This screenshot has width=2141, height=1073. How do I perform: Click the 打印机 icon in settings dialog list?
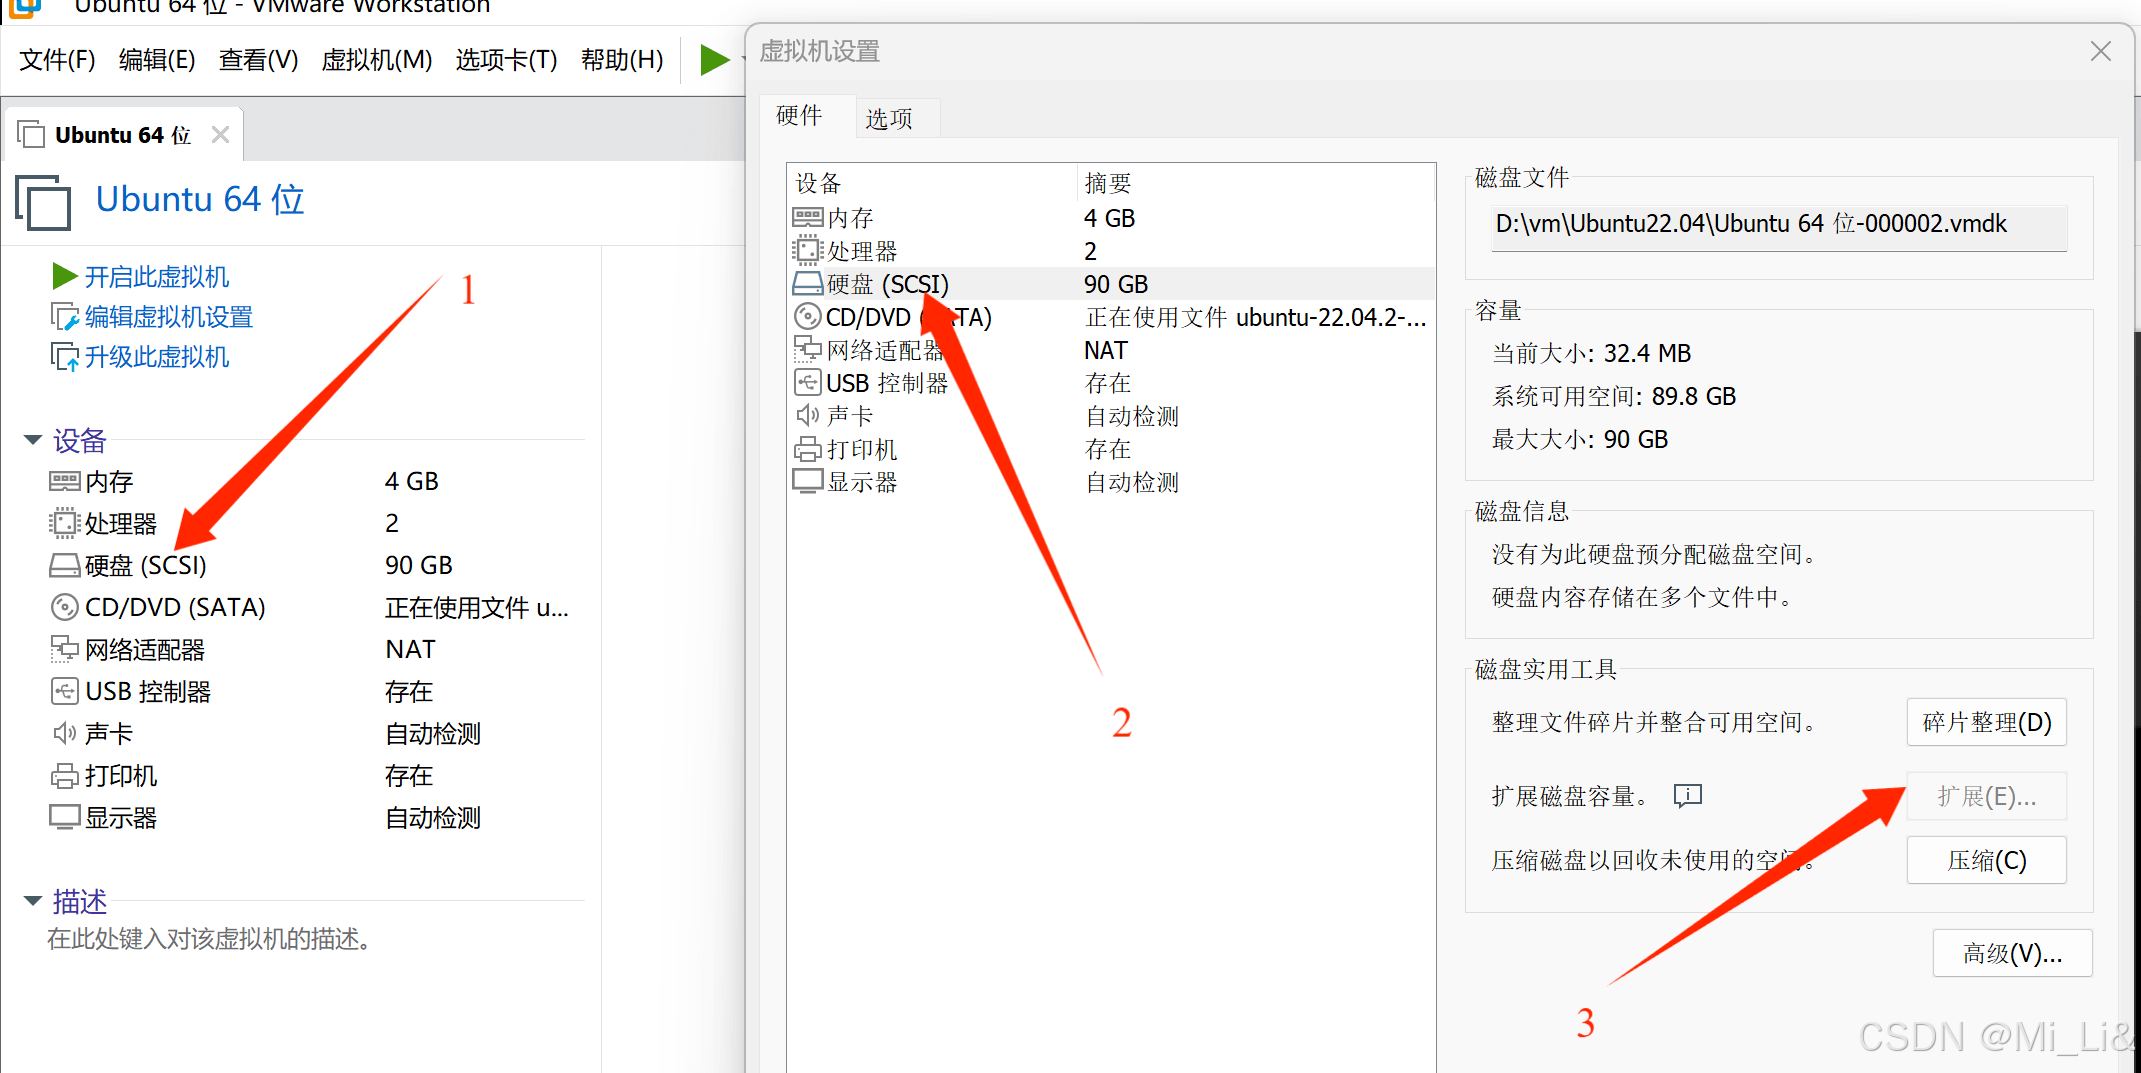point(807,448)
